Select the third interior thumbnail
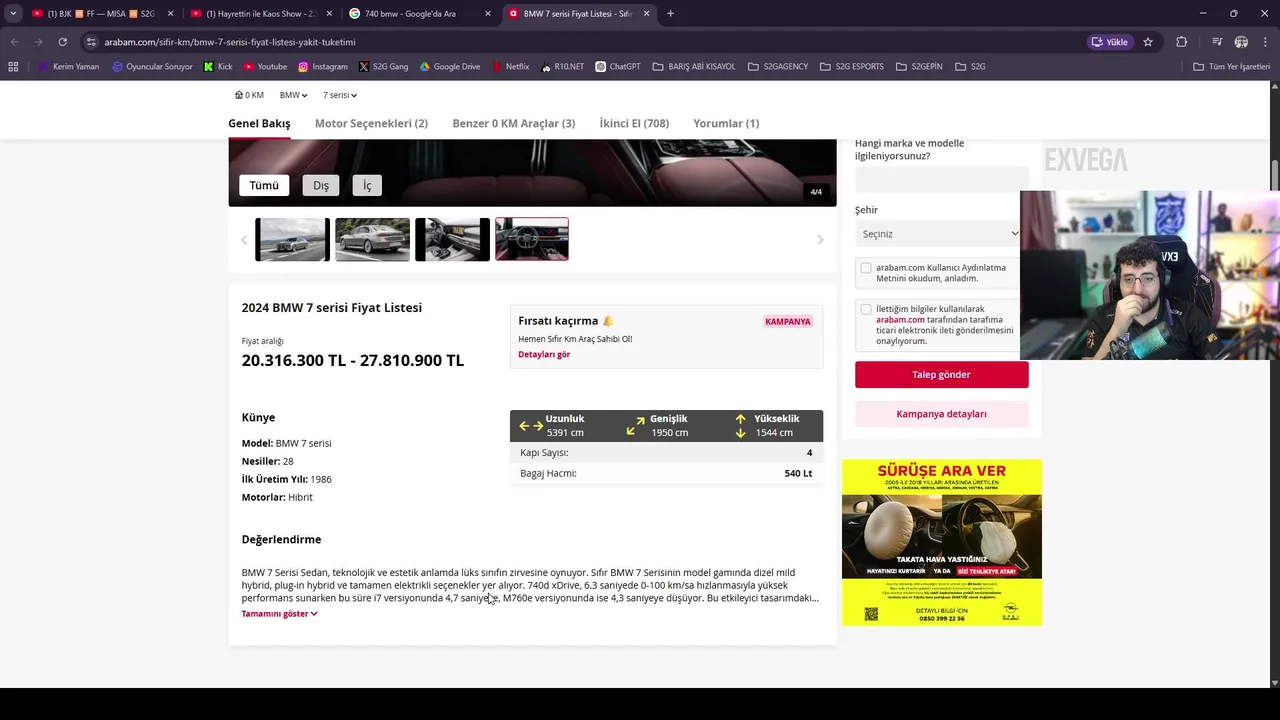 click(452, 240)
